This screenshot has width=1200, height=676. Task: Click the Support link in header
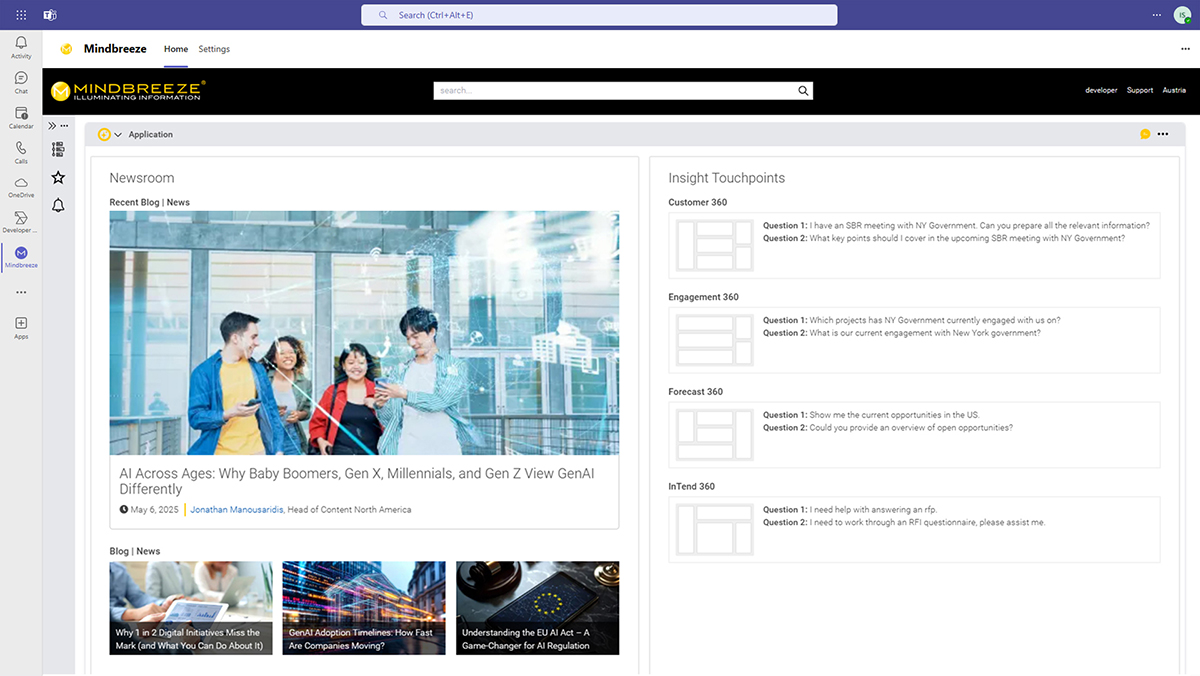pyautogui.click(x=1140, y=91)
